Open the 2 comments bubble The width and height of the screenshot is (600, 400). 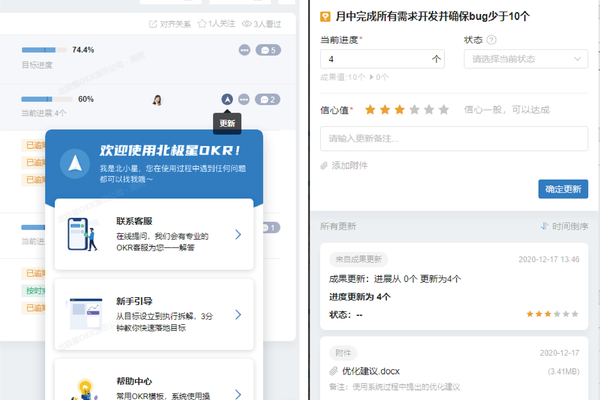click(267, 100)
